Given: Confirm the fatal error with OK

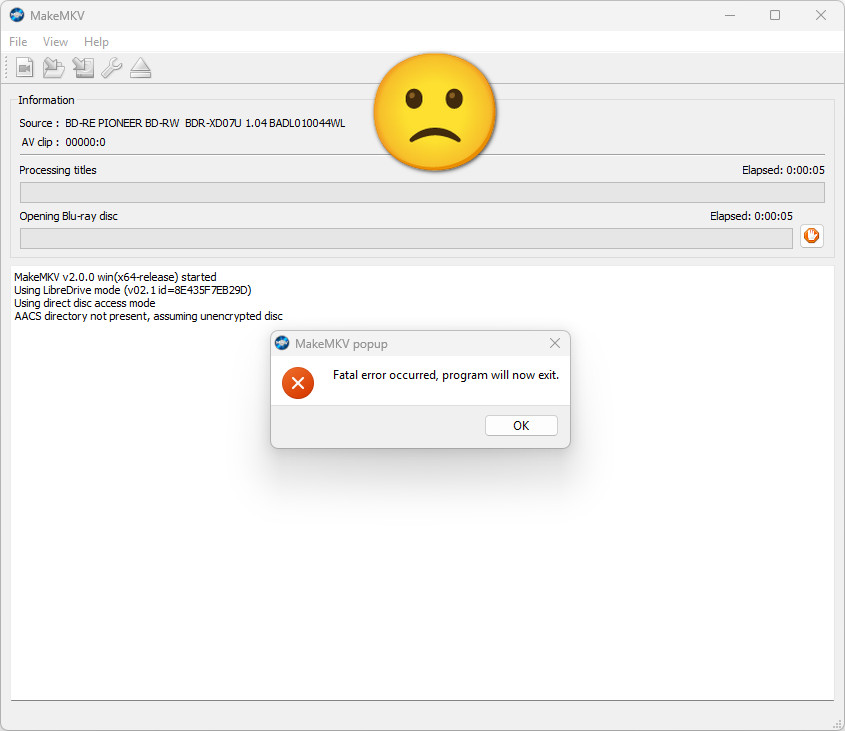Looking at the screenshot, I should (x=521, y=425).
